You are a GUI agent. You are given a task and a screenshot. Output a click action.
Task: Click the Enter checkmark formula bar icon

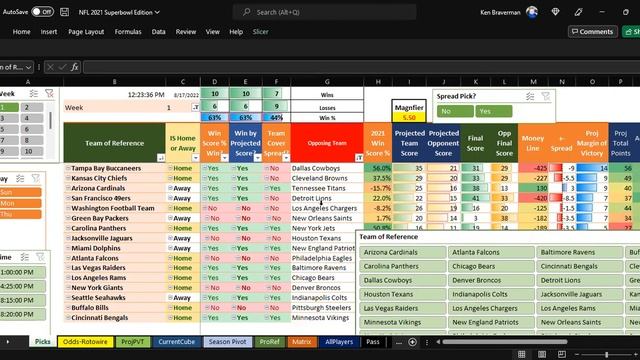pyautogui.click(x=62, y=67)
